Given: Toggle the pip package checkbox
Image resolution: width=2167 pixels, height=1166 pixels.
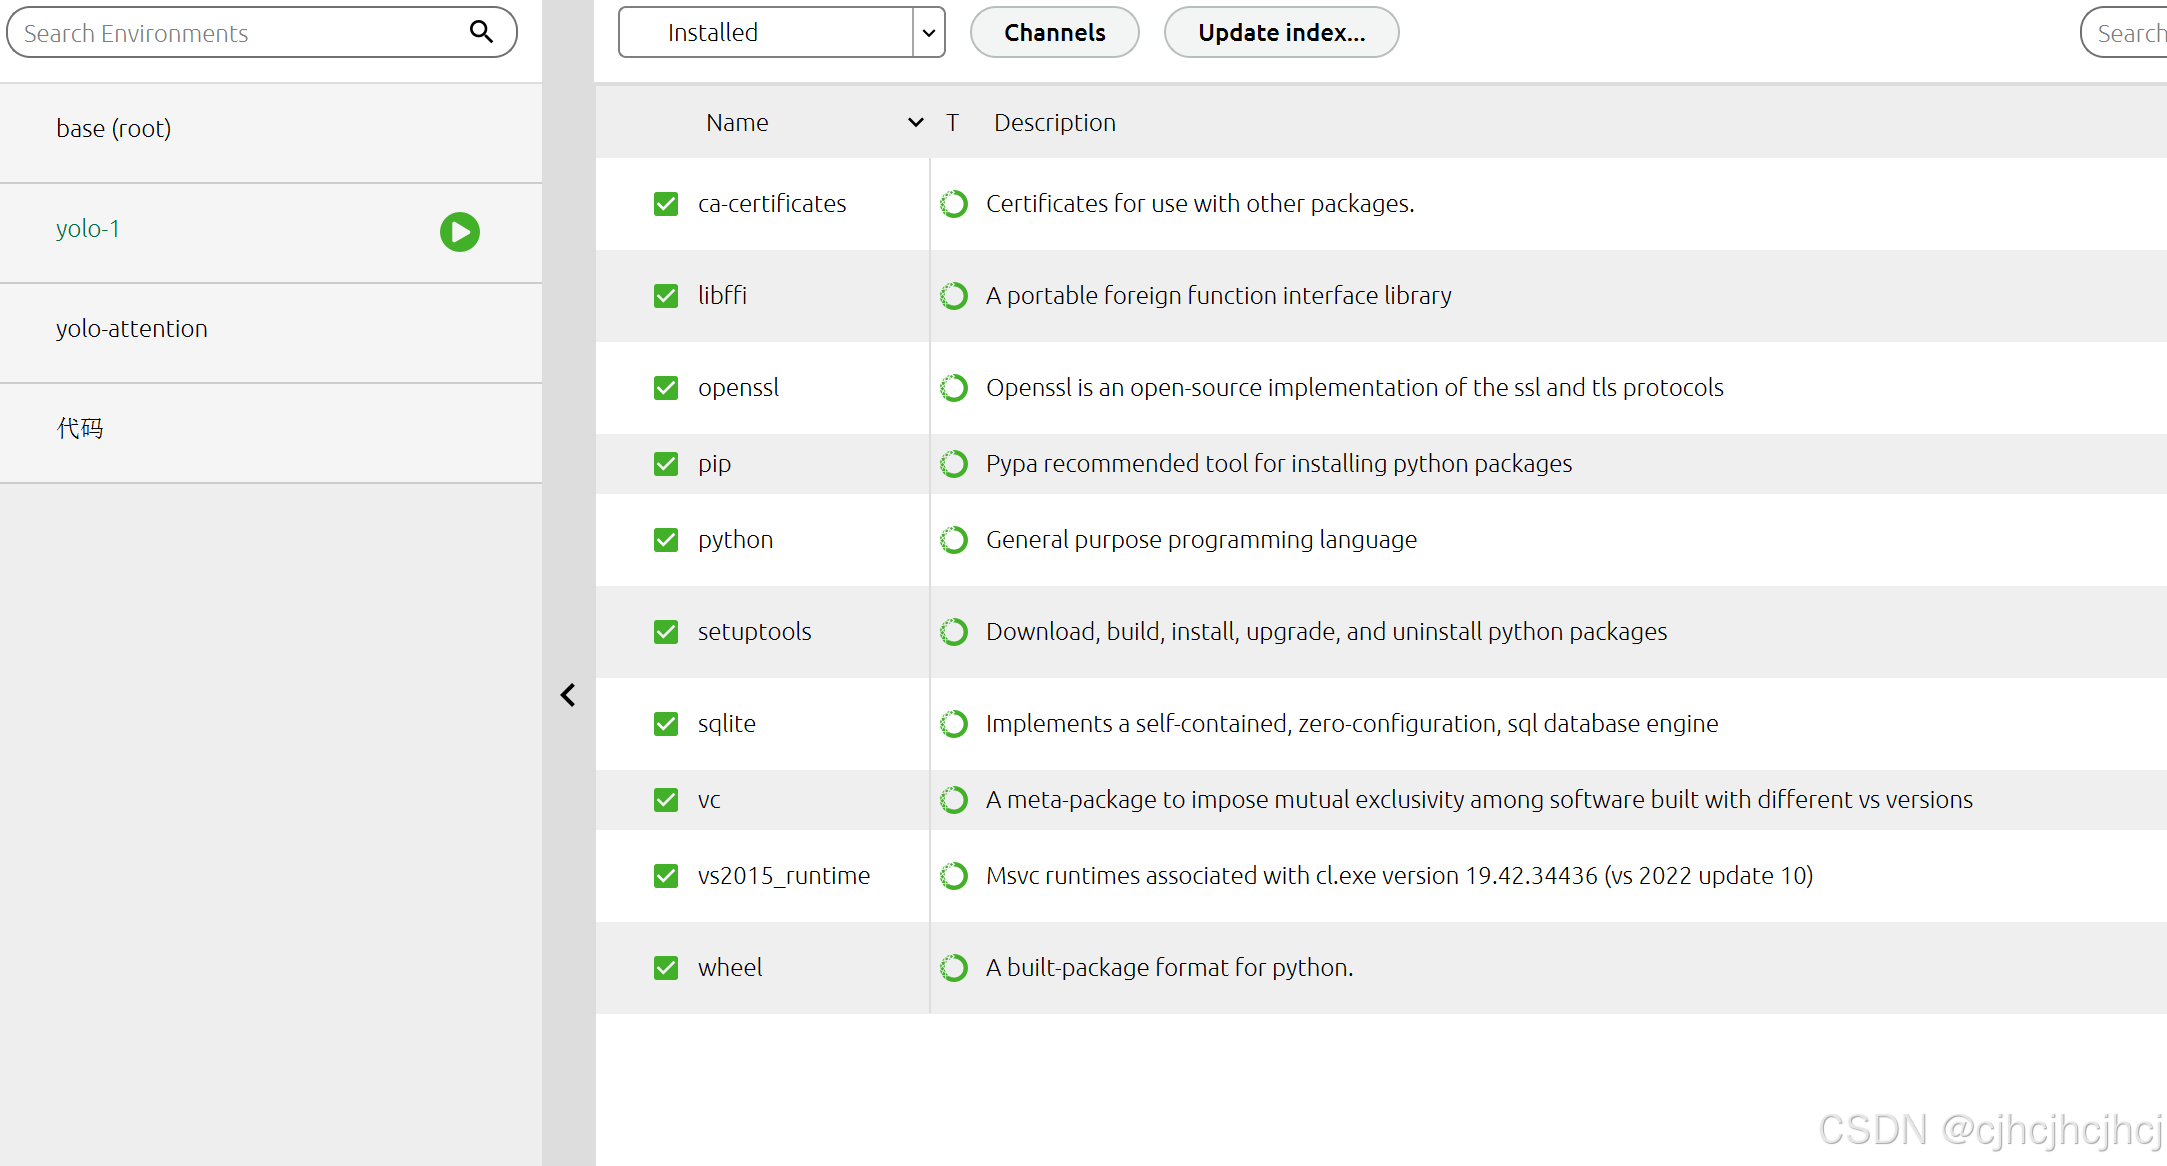Looking at the screenshot, I should tap(666, 464).
